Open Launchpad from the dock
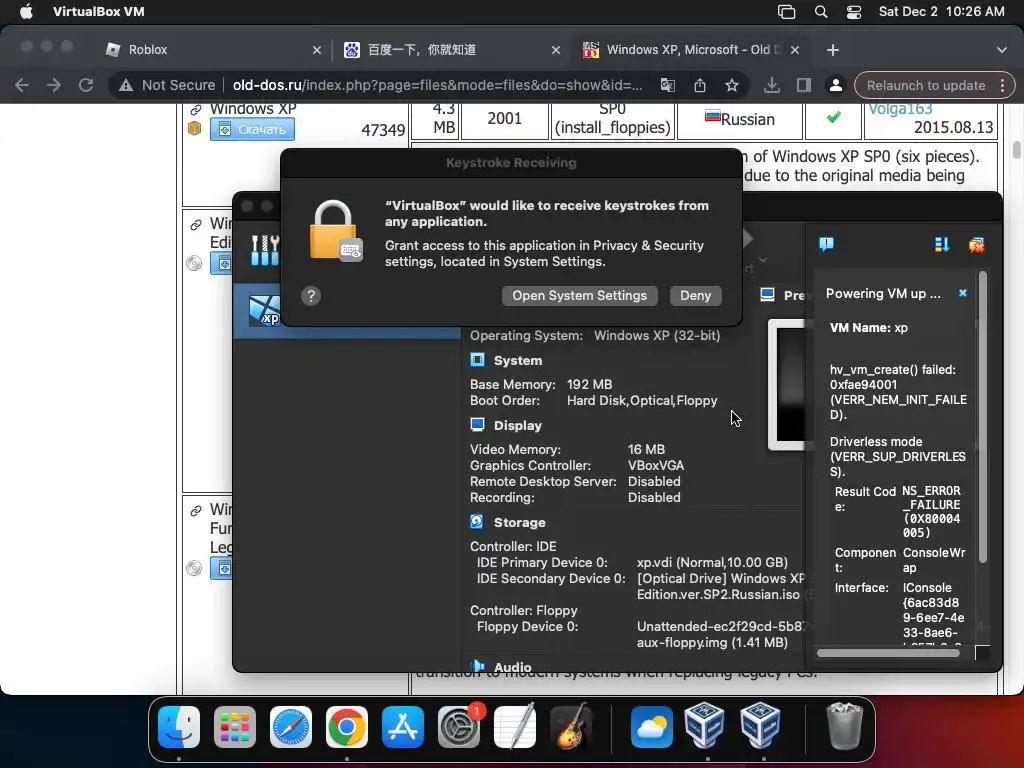The image size is (1024, 768). point(234,727)
